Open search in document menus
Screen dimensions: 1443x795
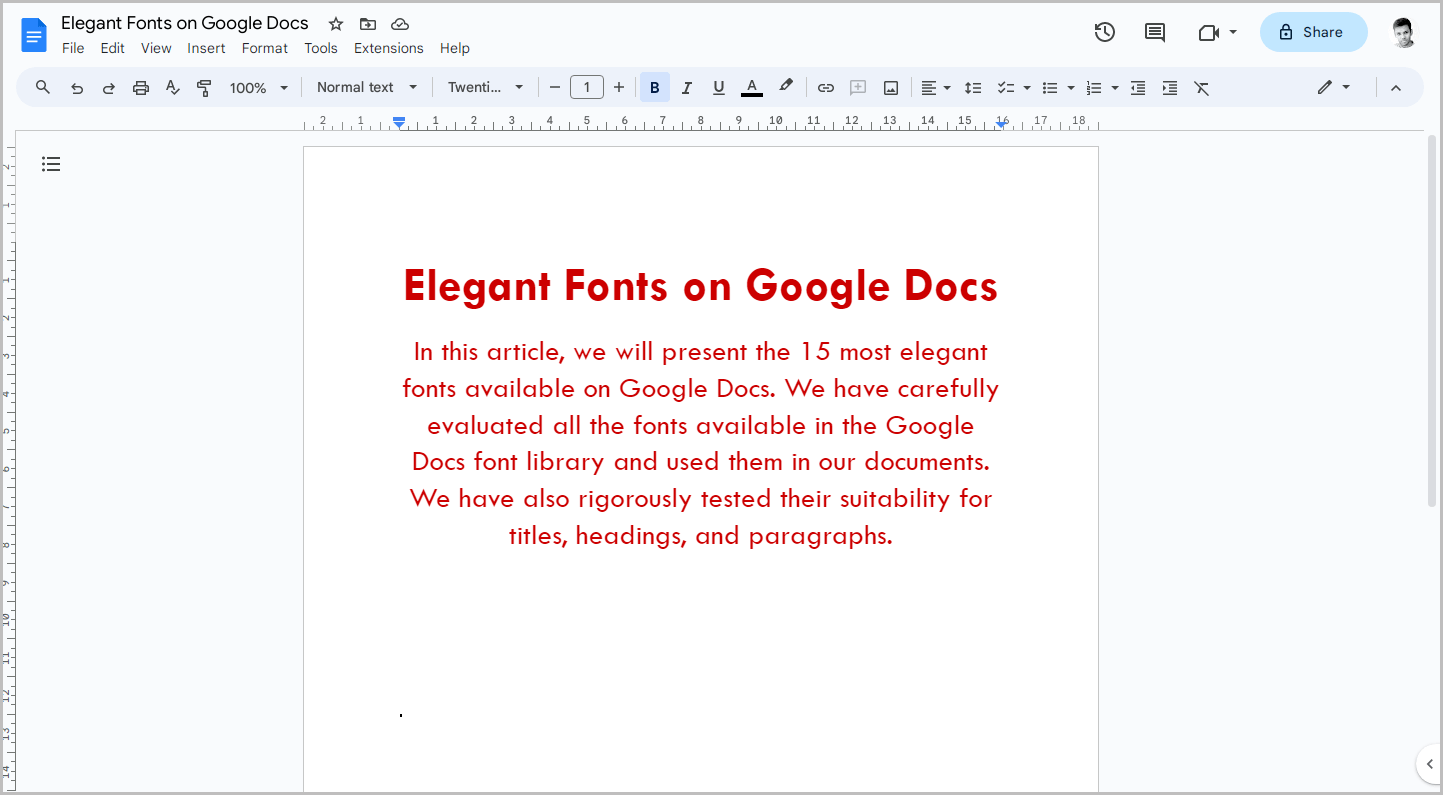point(42,87)
